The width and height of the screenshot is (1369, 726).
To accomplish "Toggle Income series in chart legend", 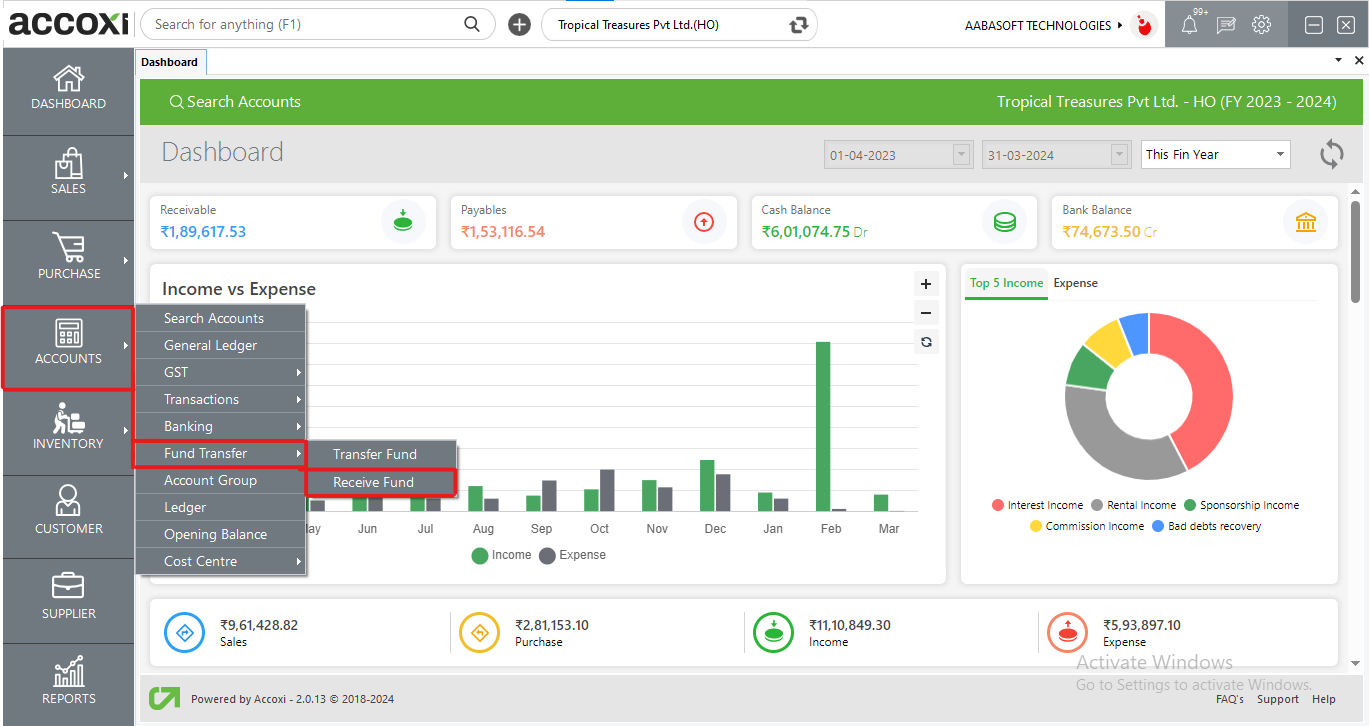I will tap(502, 555).
